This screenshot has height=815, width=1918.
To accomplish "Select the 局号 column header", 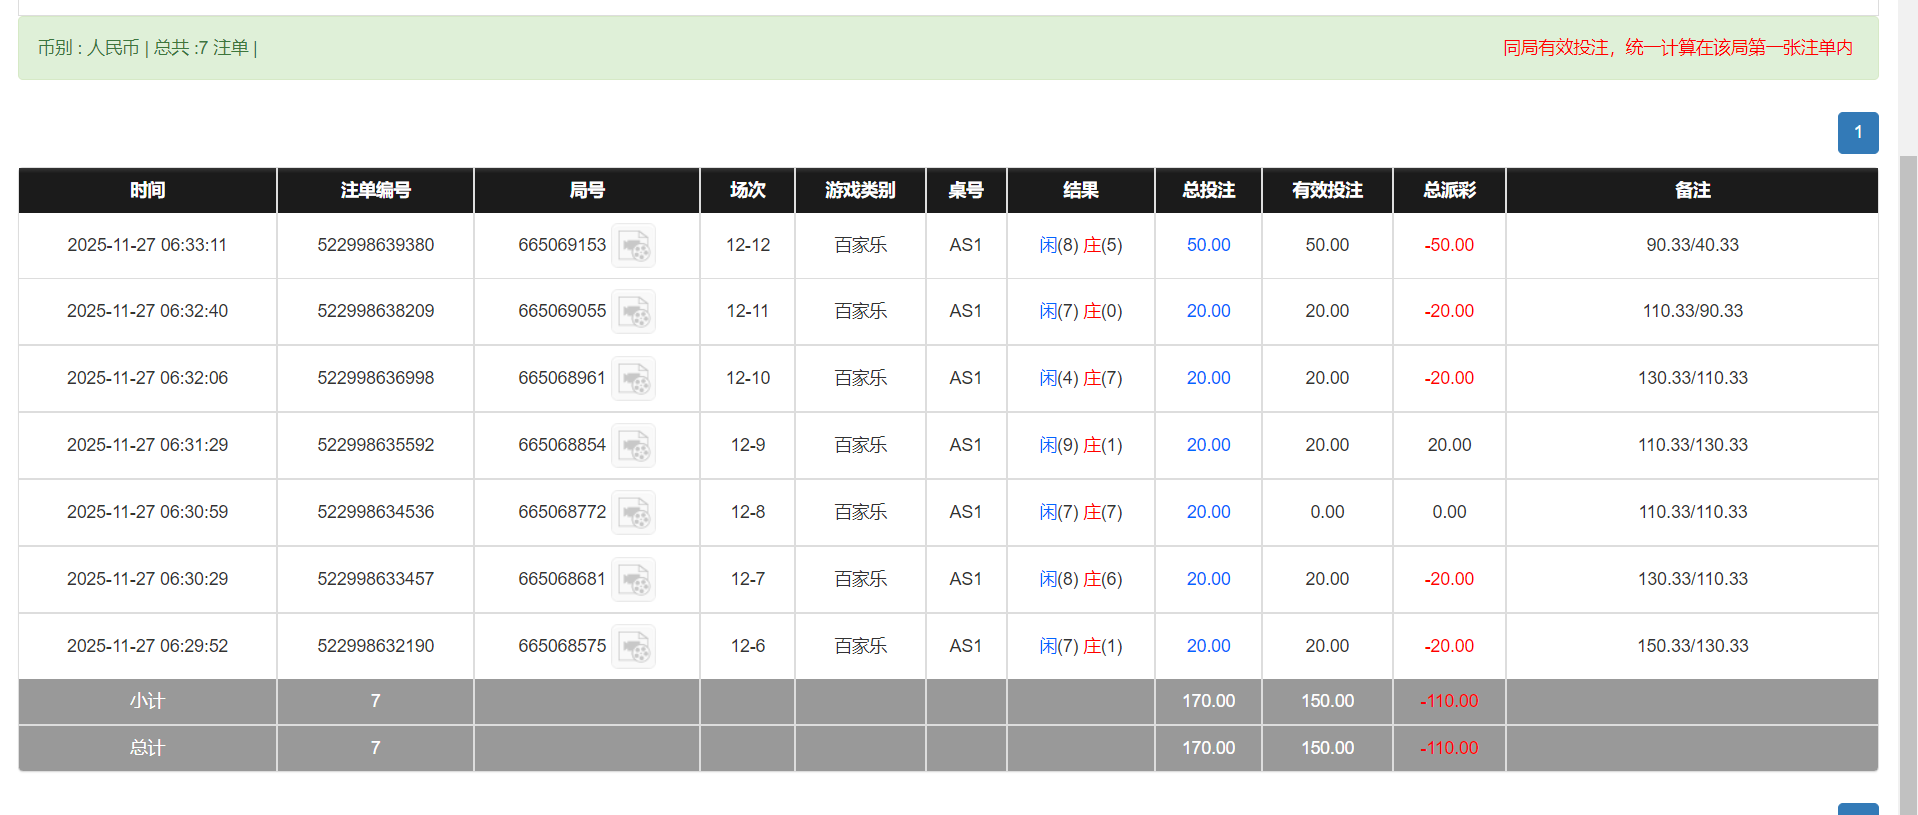I will tap(587, 190).
